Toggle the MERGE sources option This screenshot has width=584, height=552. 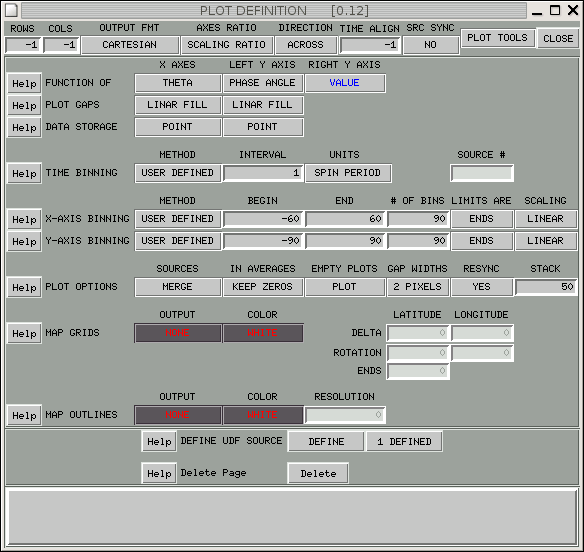click(178, 287)
